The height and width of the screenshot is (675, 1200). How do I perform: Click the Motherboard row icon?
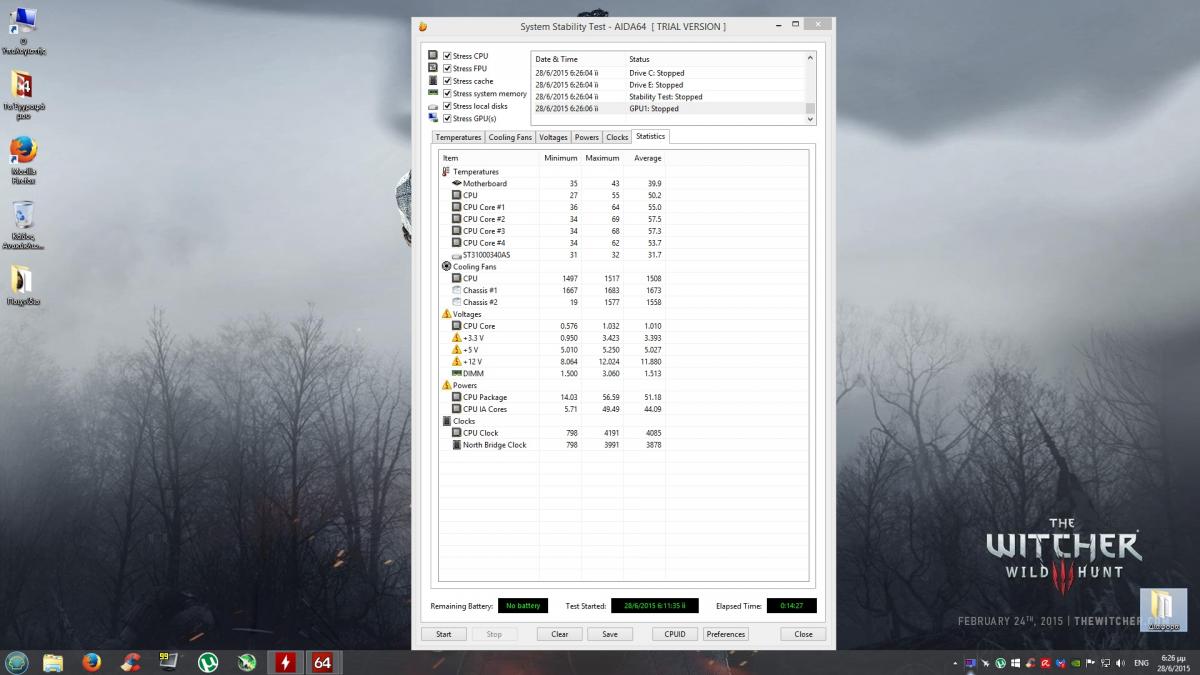coord(457,184)
